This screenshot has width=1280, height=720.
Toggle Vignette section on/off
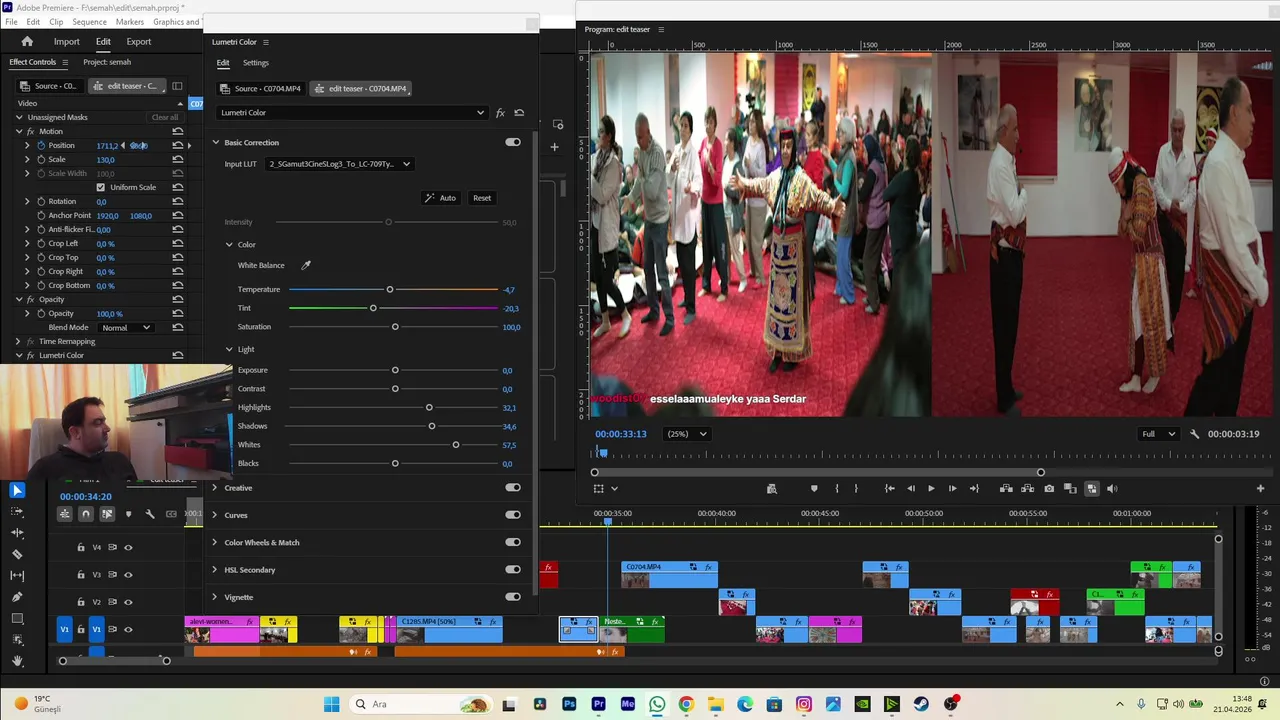(x=513, y=597)
